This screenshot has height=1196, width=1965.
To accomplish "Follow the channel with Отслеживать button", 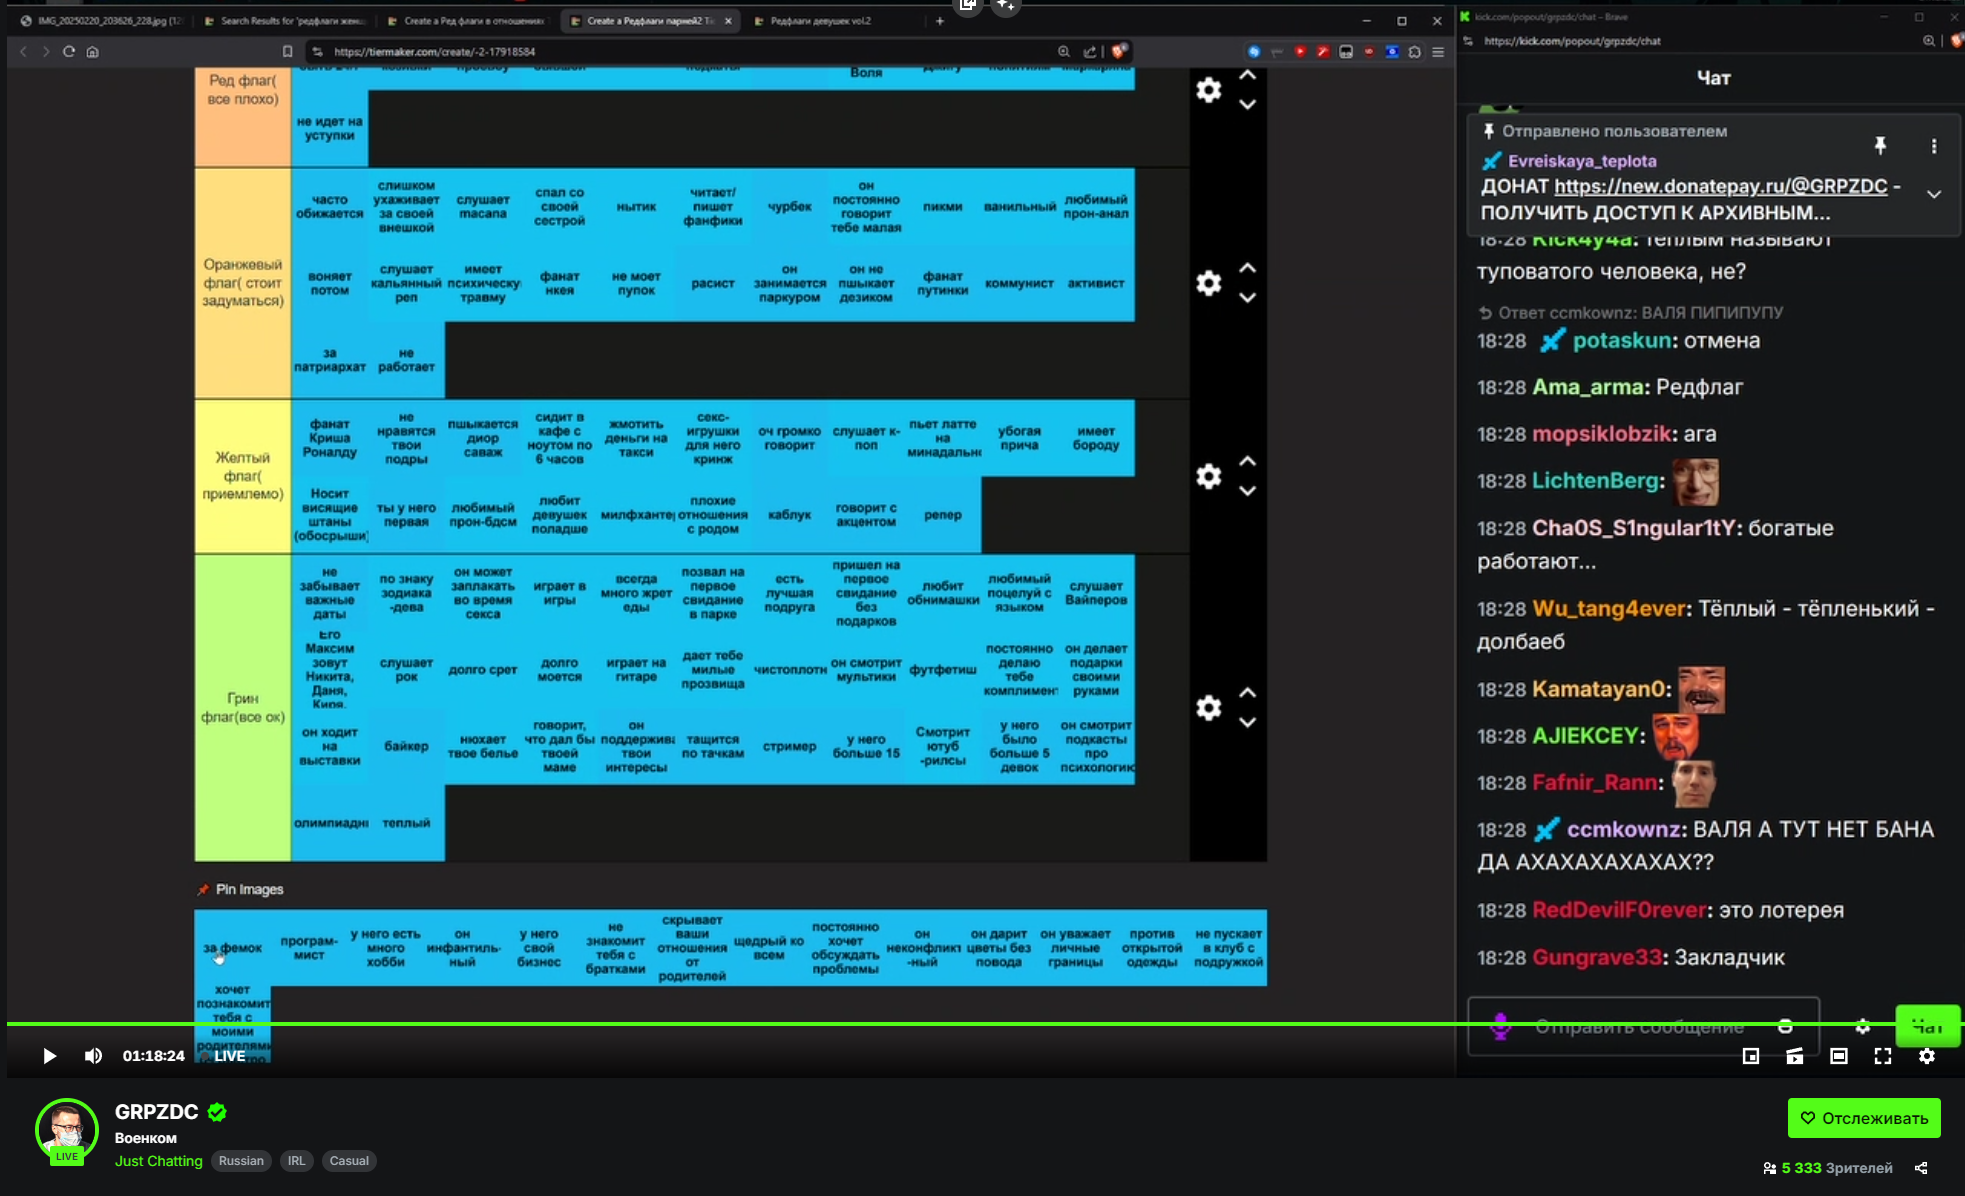I will (1864, 1118).
